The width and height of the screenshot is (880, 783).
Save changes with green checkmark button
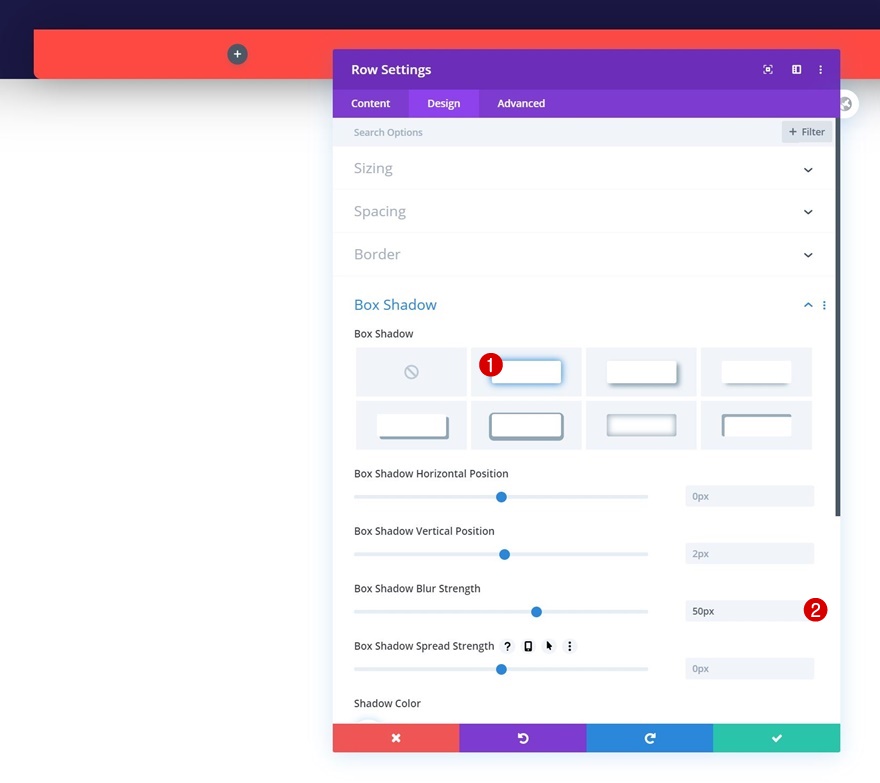pyautogui.click(x=777, y=738)
